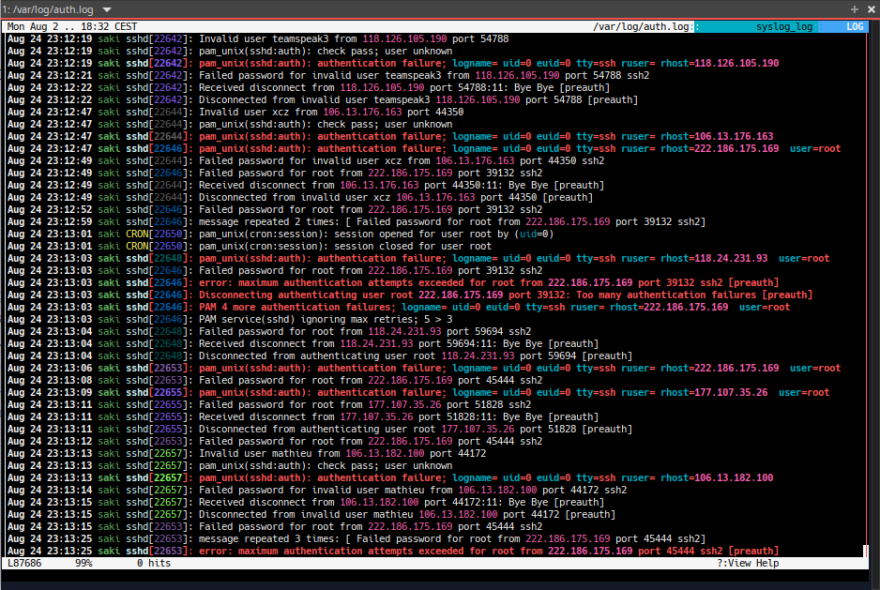This screenshot has width=880, height=590.
Task: Click the 'Mon Aug 2 .. 18:32 CEST' timestamp header
Action: point(72,26)
